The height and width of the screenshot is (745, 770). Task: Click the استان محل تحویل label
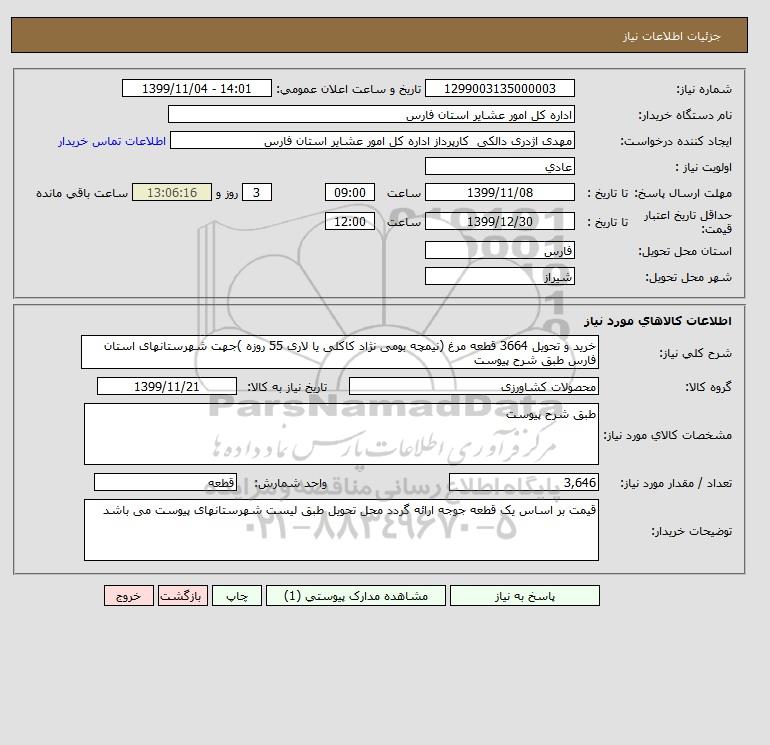[x=685, y=251]
